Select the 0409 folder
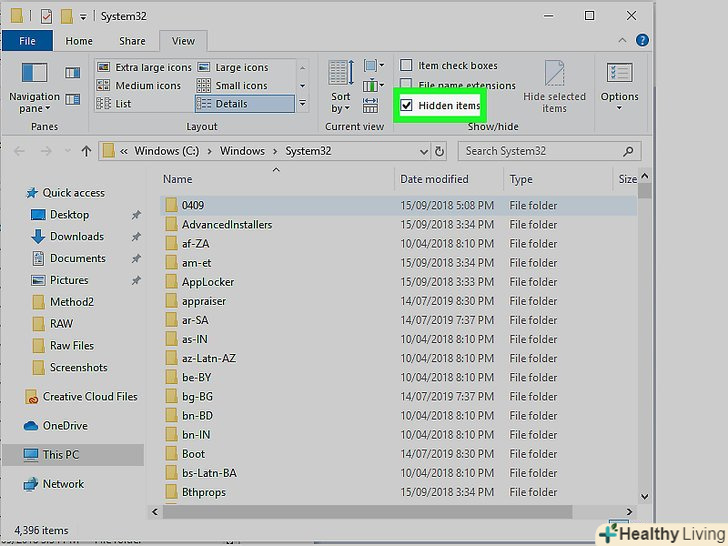This screenshot has width=728, height=546. 399,205
